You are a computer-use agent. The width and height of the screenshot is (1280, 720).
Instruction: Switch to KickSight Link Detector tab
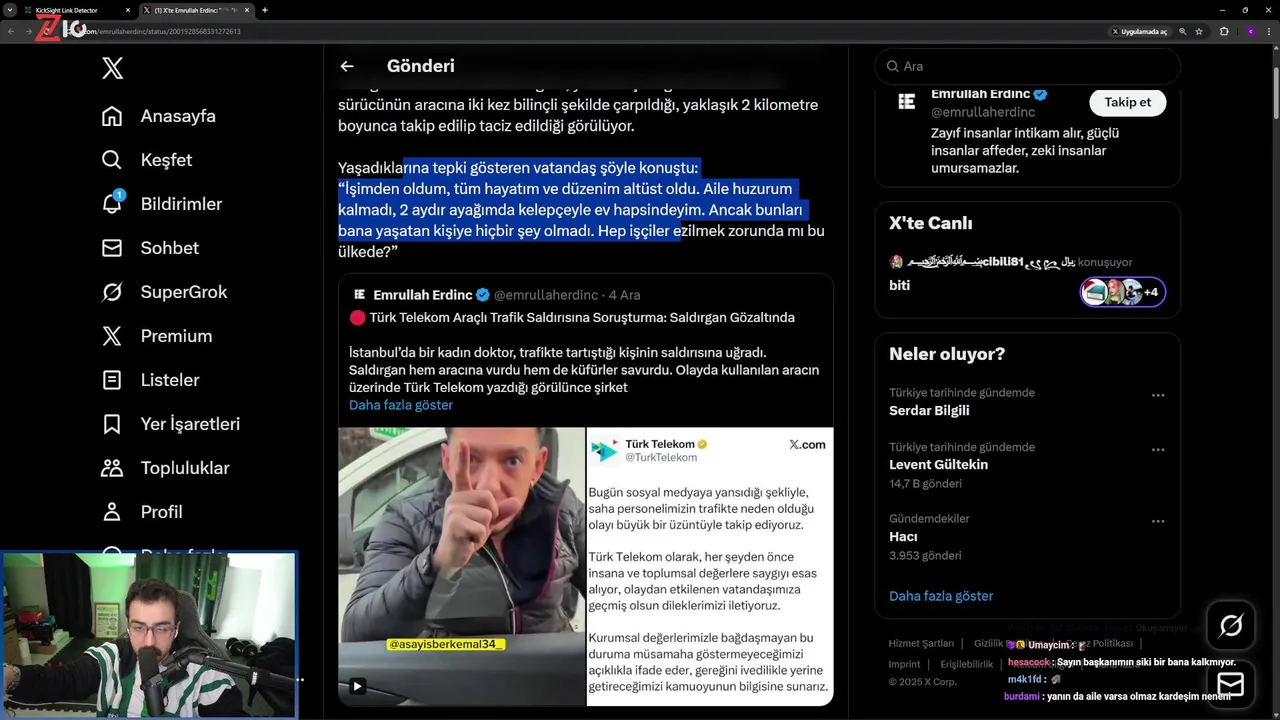78,10
